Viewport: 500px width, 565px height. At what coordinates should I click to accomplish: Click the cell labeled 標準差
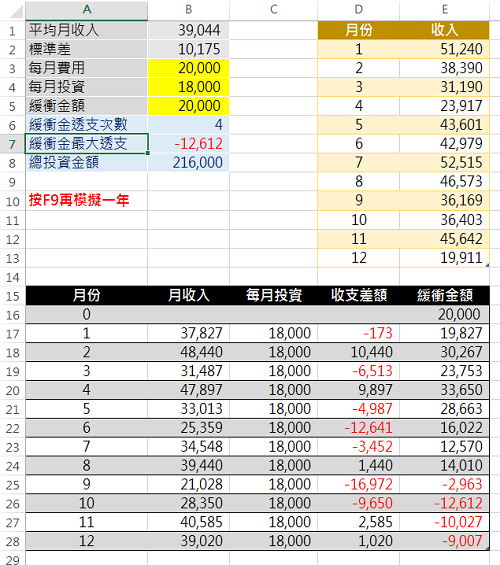click(86, 49)
